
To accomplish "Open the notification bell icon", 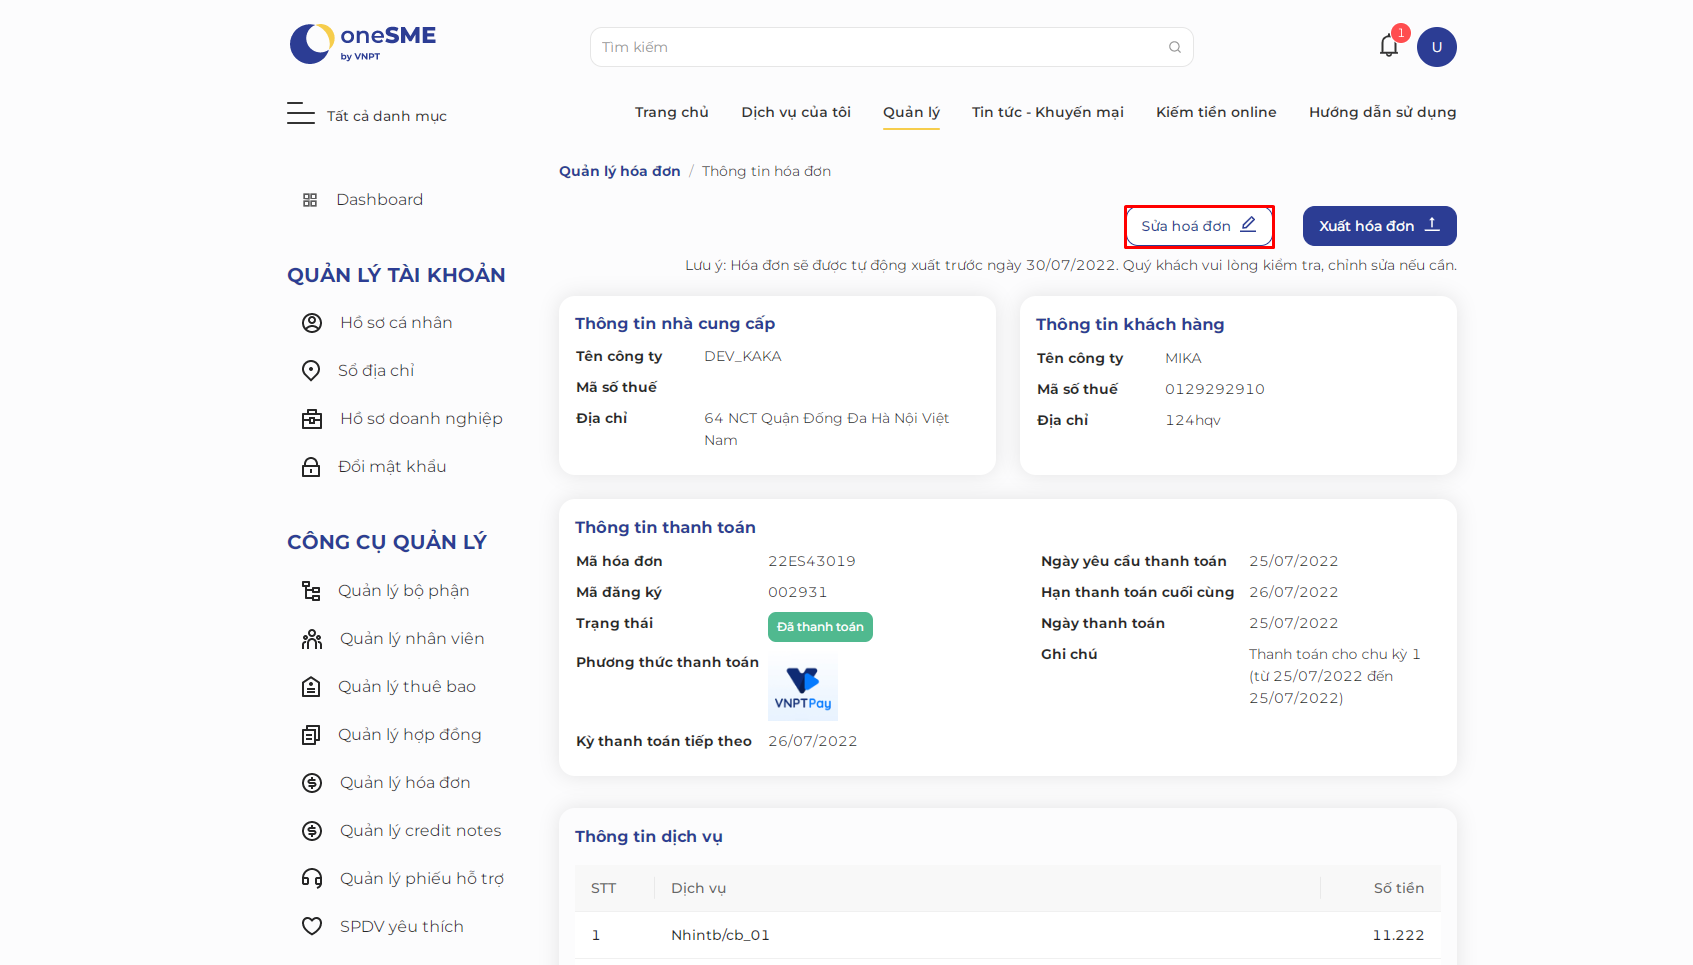I will point(1389,46).
